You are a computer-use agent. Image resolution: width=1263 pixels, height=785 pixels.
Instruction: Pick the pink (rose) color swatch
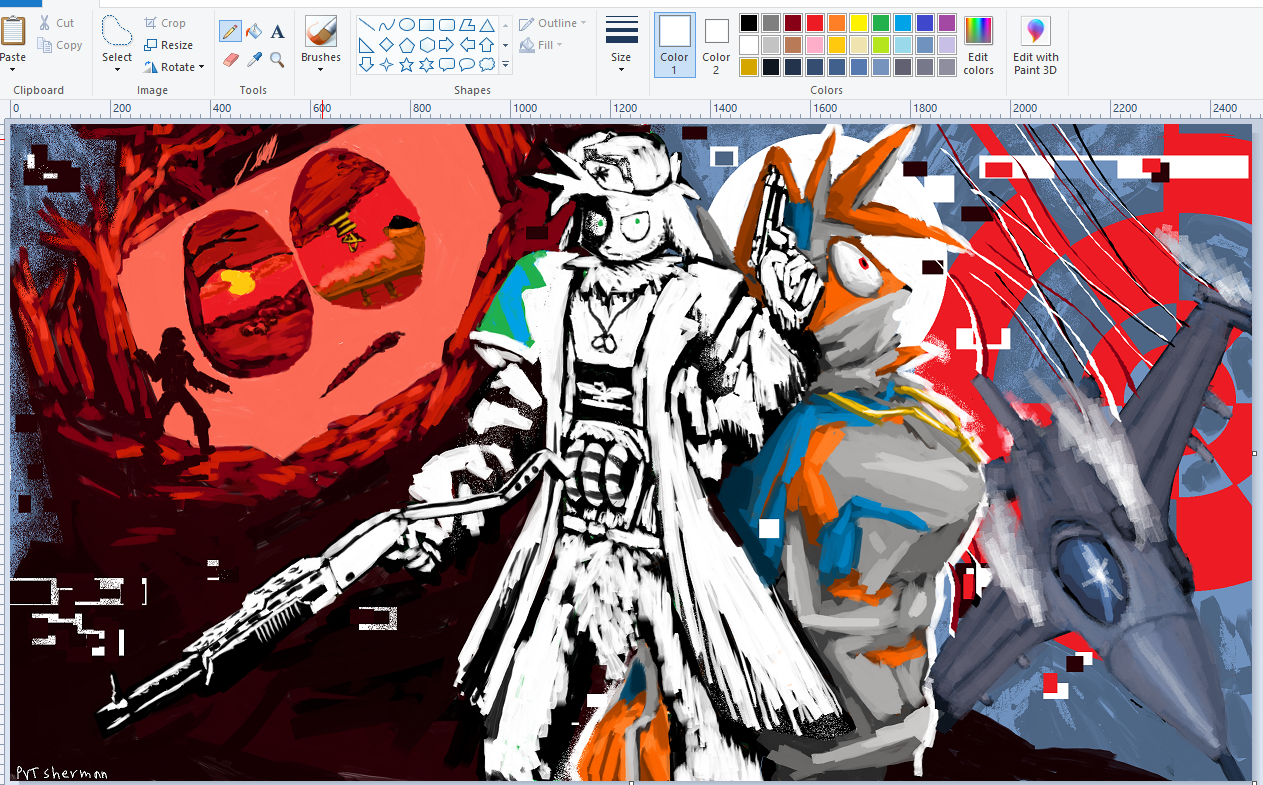[815, 45]
